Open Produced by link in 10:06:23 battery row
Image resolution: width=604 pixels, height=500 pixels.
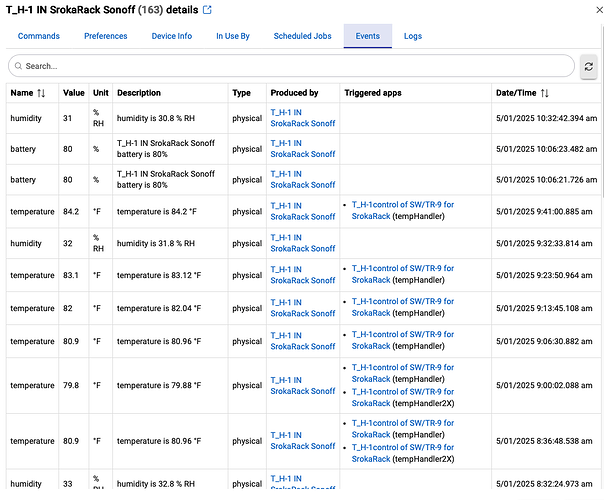[303, 149]
